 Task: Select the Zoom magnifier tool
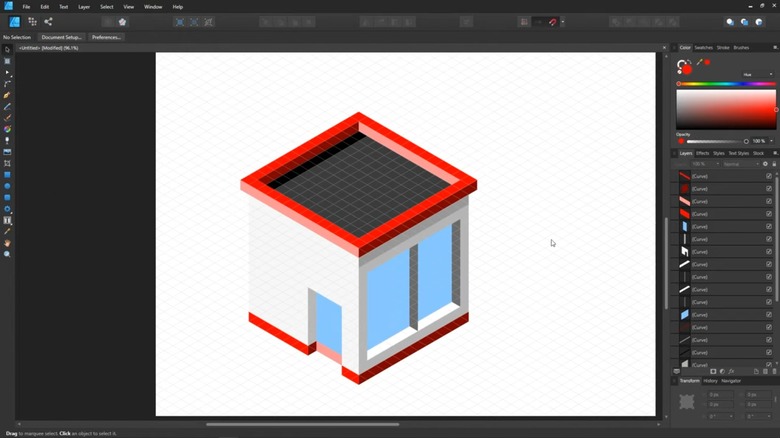pyautogui.click(x=7, y=254)
